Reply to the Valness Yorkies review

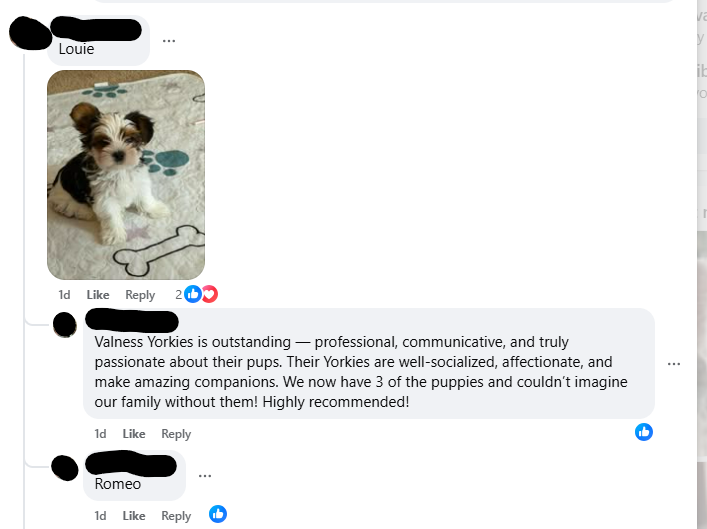176,434
